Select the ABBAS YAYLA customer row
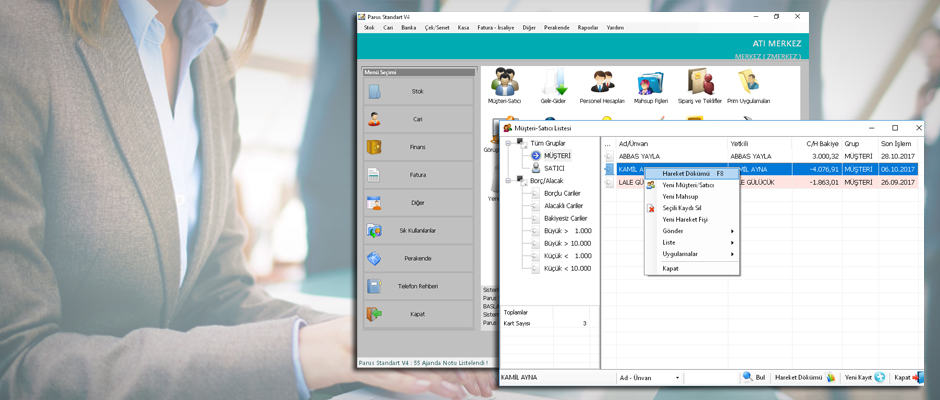The image size is (940, 400). 760,157
